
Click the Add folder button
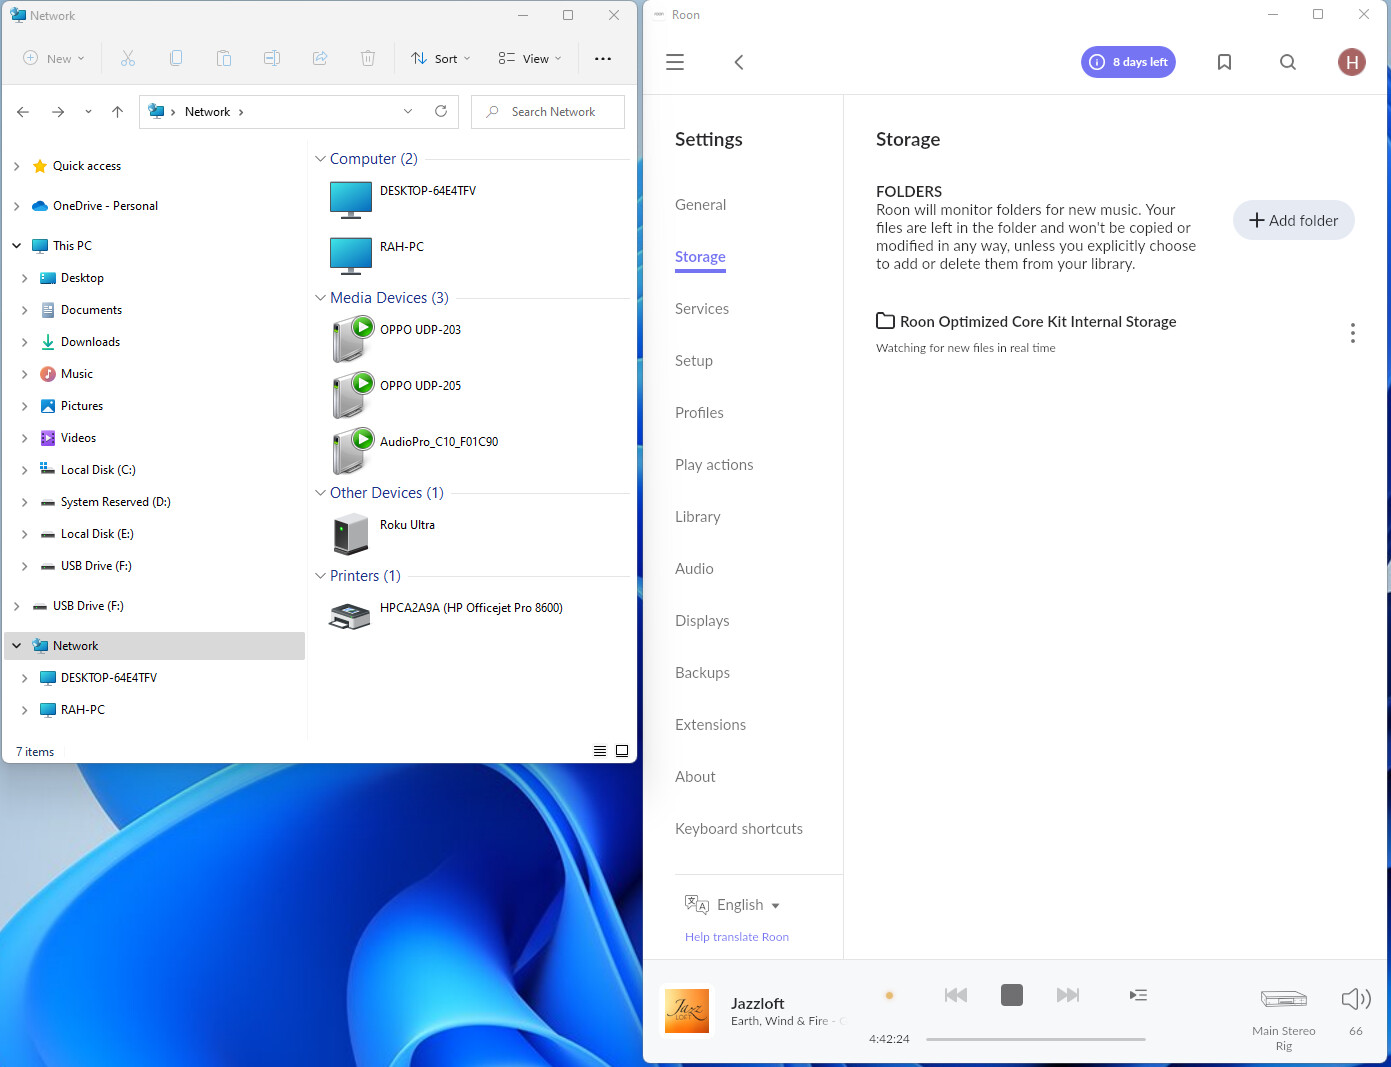pos(1293,221)
